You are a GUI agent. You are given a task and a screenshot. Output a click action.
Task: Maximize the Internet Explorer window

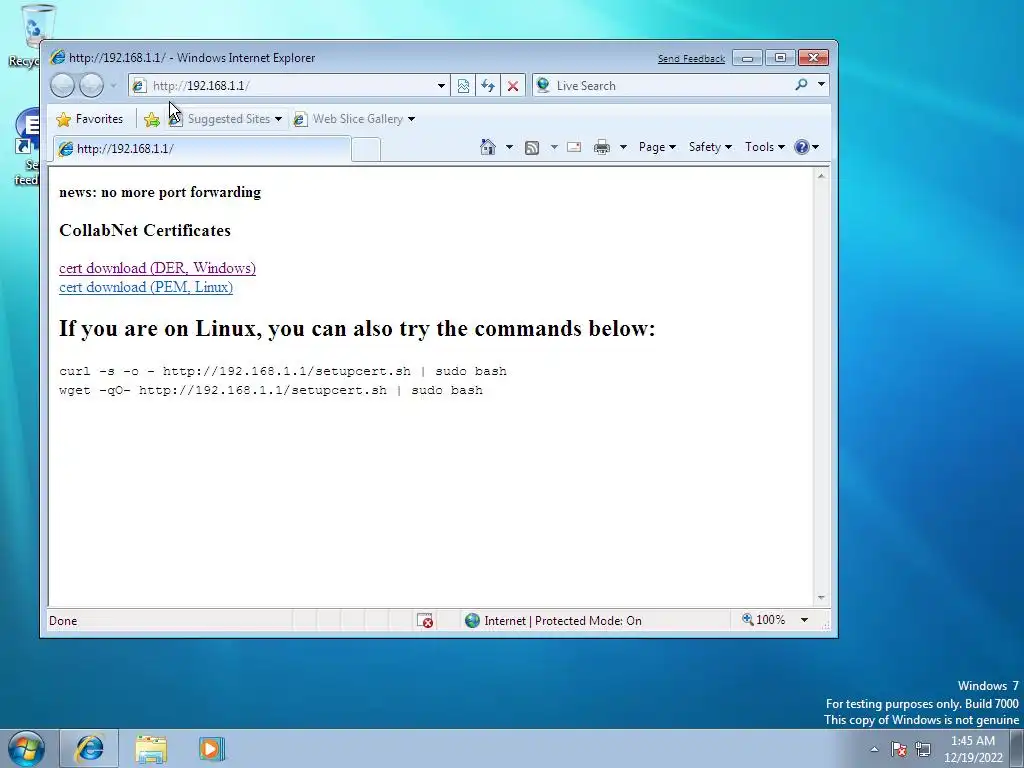[780, 58]
